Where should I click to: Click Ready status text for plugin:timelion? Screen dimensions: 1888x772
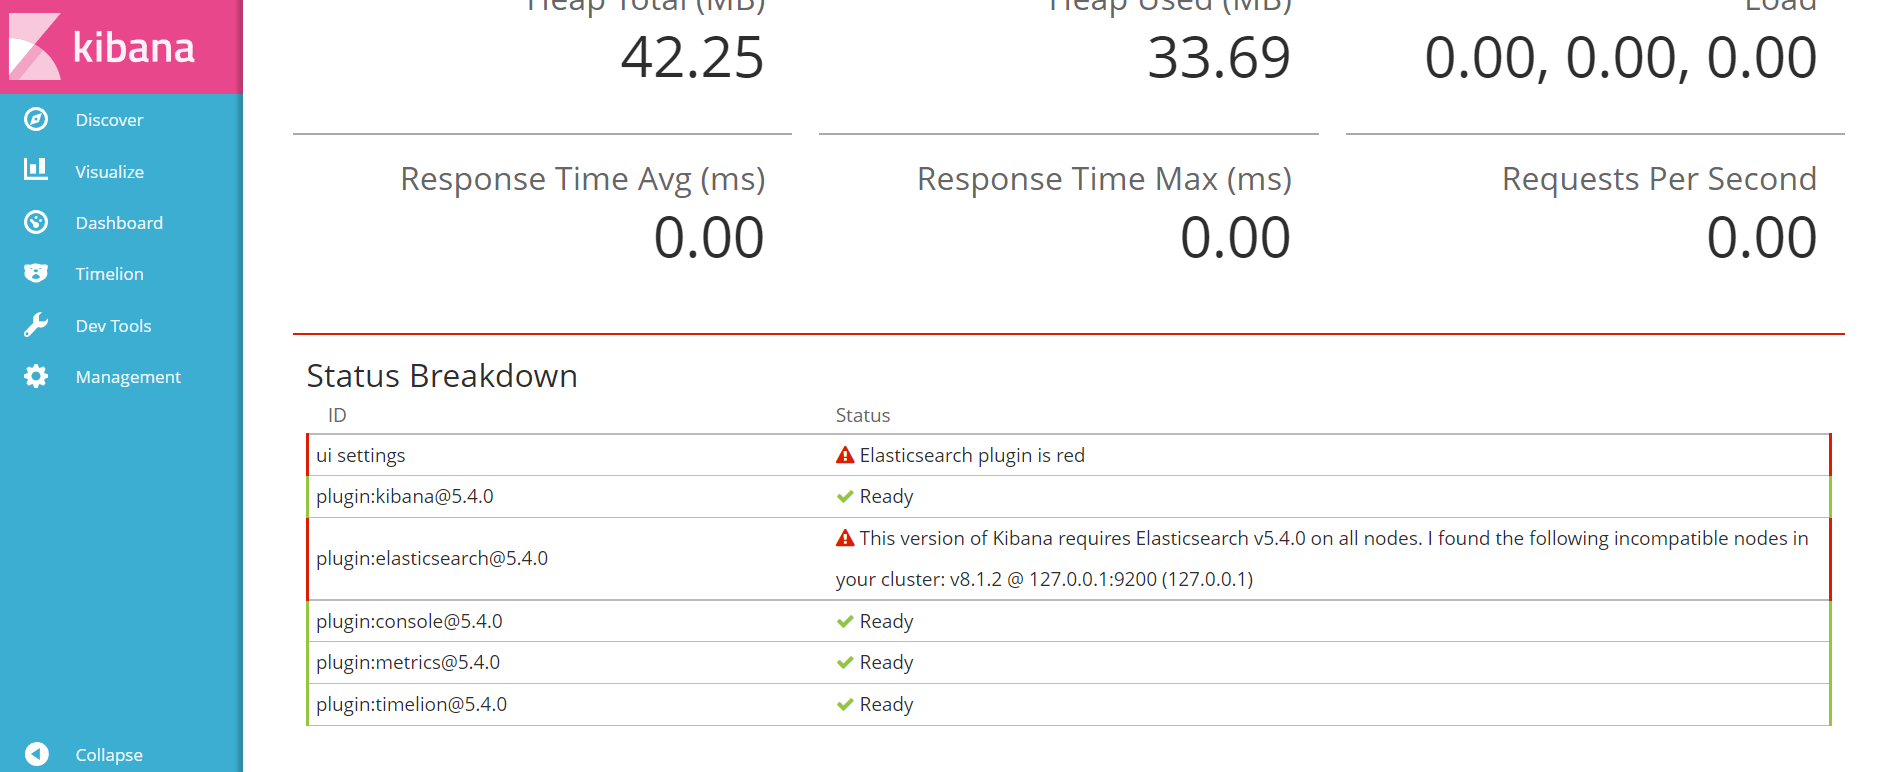coord(887,704)
